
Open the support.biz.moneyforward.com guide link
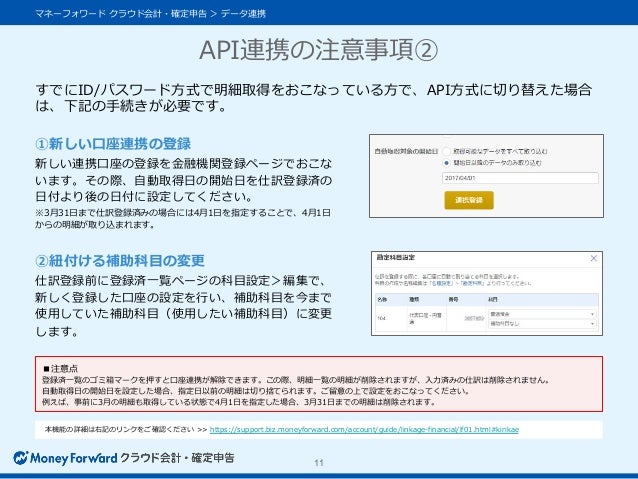(364, 429)
